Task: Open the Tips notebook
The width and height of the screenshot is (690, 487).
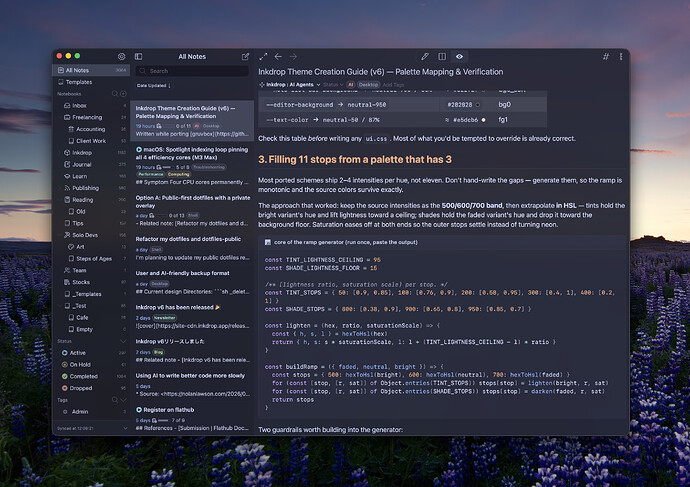Action: [x=91, y=223]
